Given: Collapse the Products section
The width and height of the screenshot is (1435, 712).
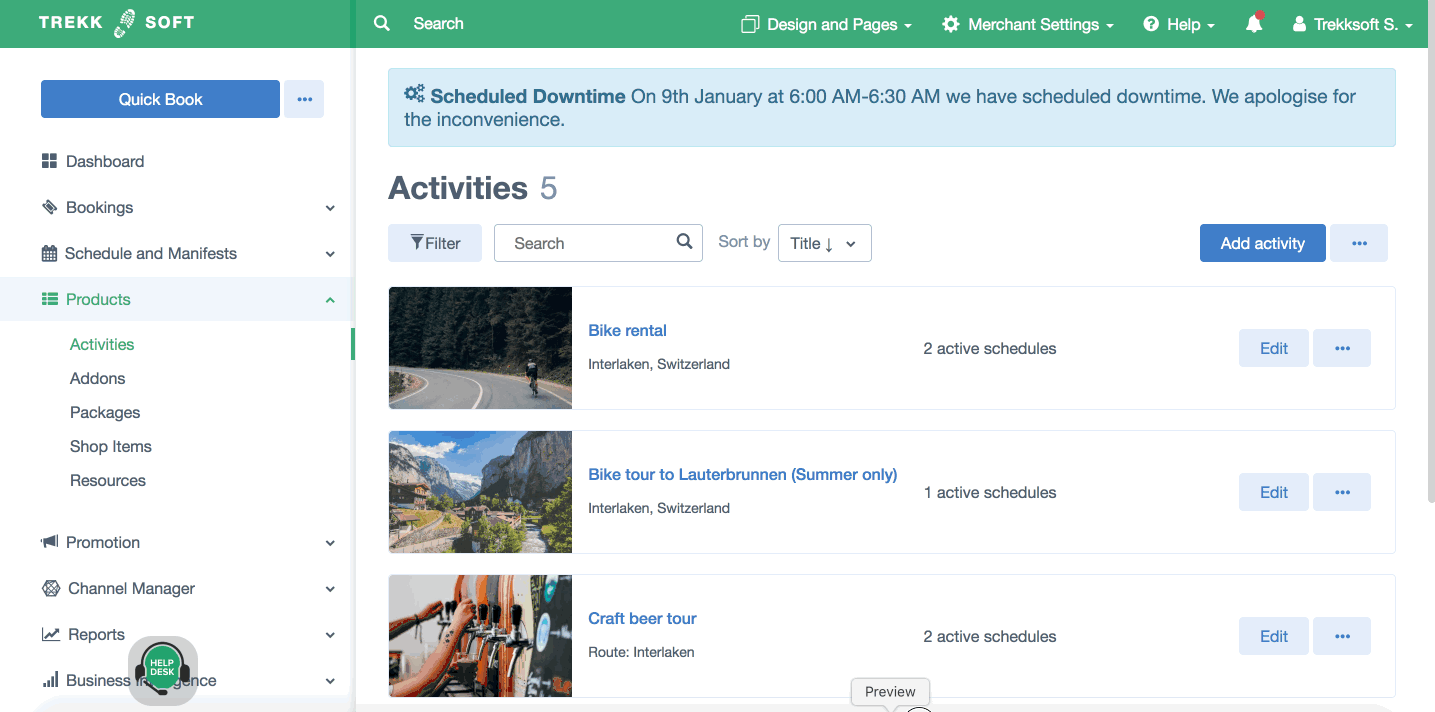Looking at the screenshot, I should [x=330, y=300].
